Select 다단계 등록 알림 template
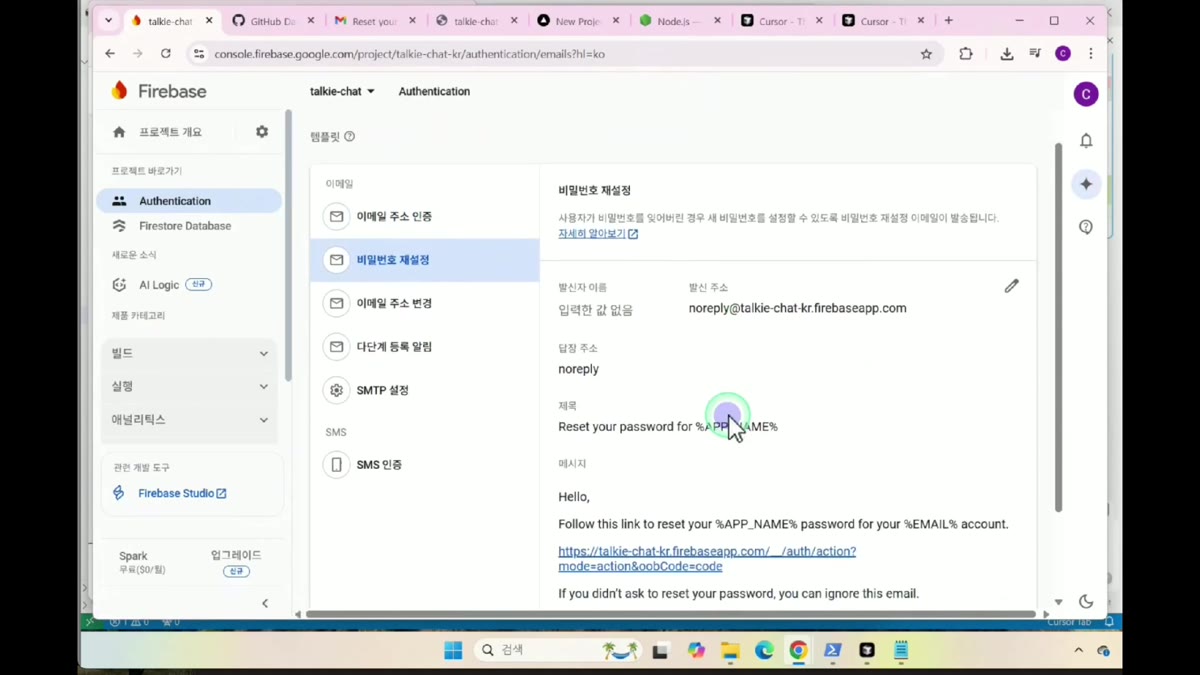This screenshot has width=1200, height=675. [425, 346]
